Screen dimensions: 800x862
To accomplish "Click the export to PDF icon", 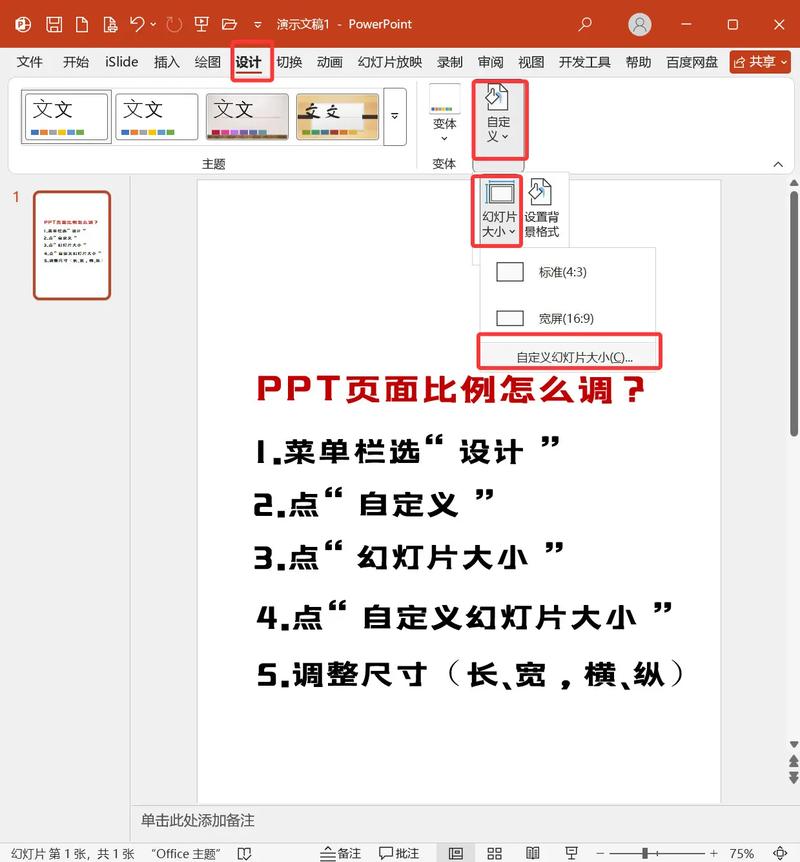I will 111,24.
